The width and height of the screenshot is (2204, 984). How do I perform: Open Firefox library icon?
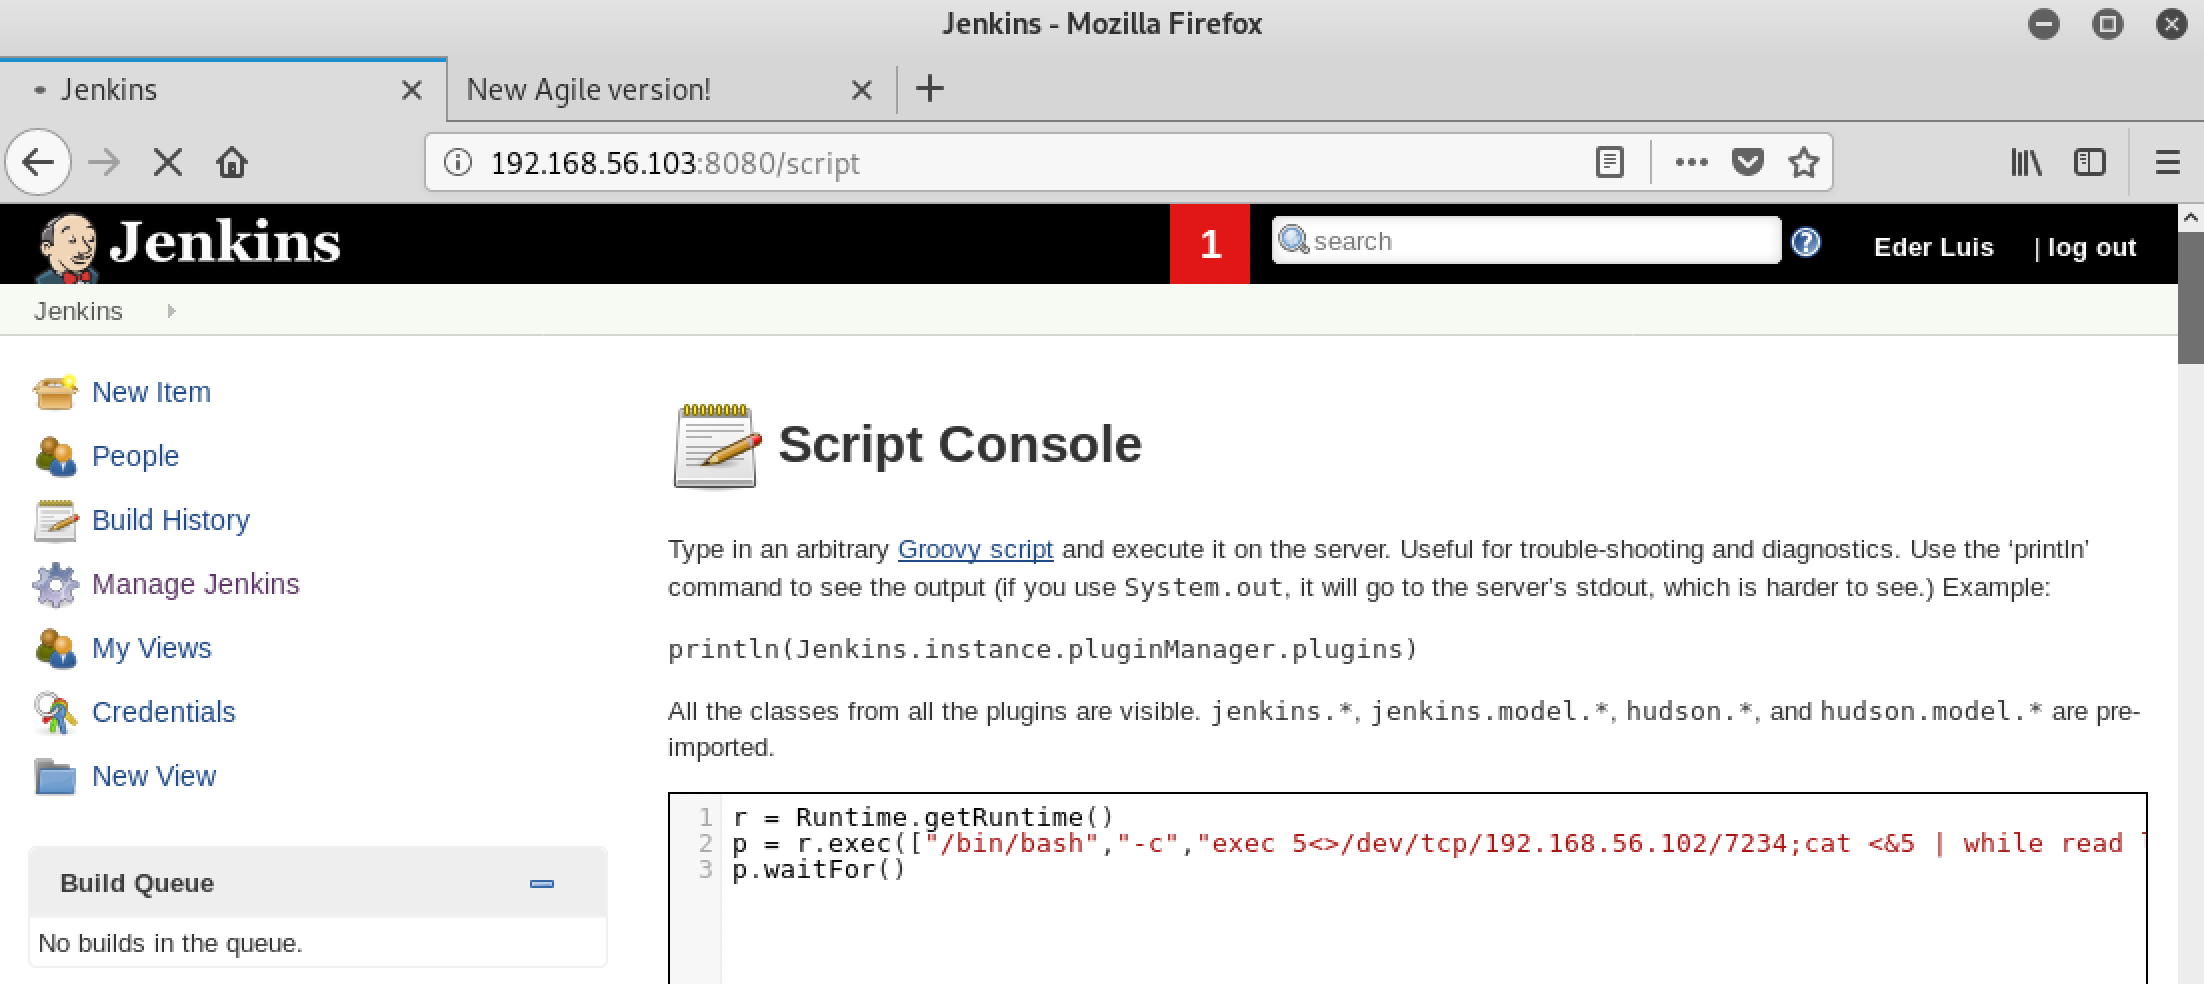[2026, 162]
